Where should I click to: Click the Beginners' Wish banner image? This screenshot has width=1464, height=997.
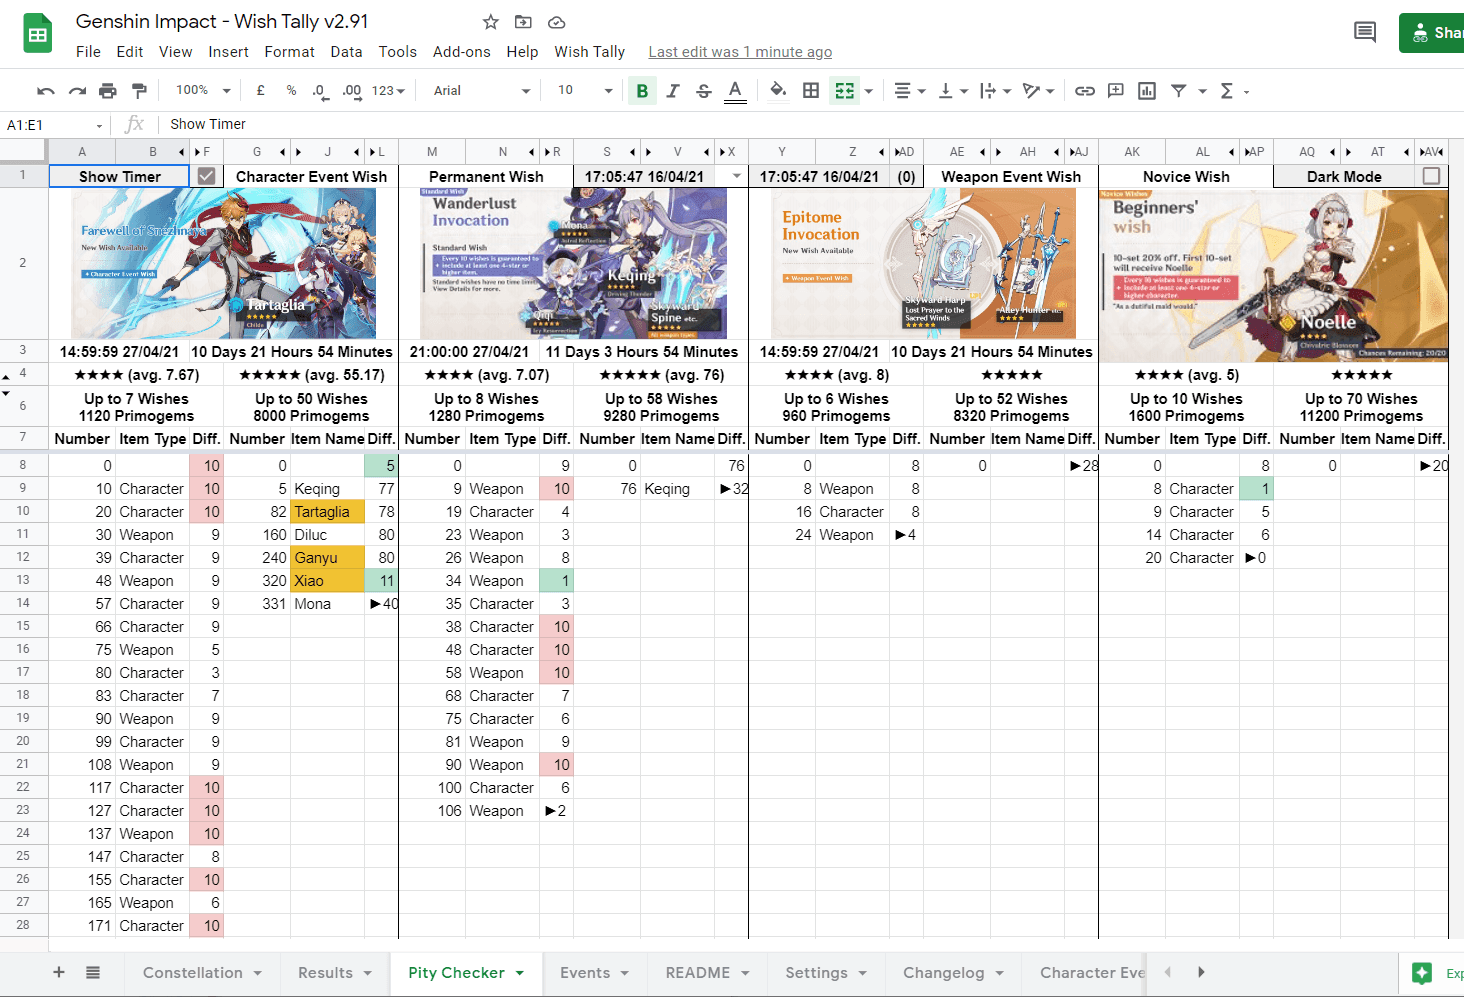1274,276
